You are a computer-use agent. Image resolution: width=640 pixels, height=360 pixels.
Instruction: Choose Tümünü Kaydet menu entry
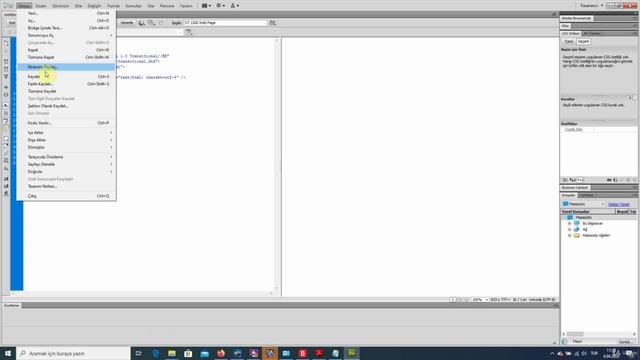(66, 91)
